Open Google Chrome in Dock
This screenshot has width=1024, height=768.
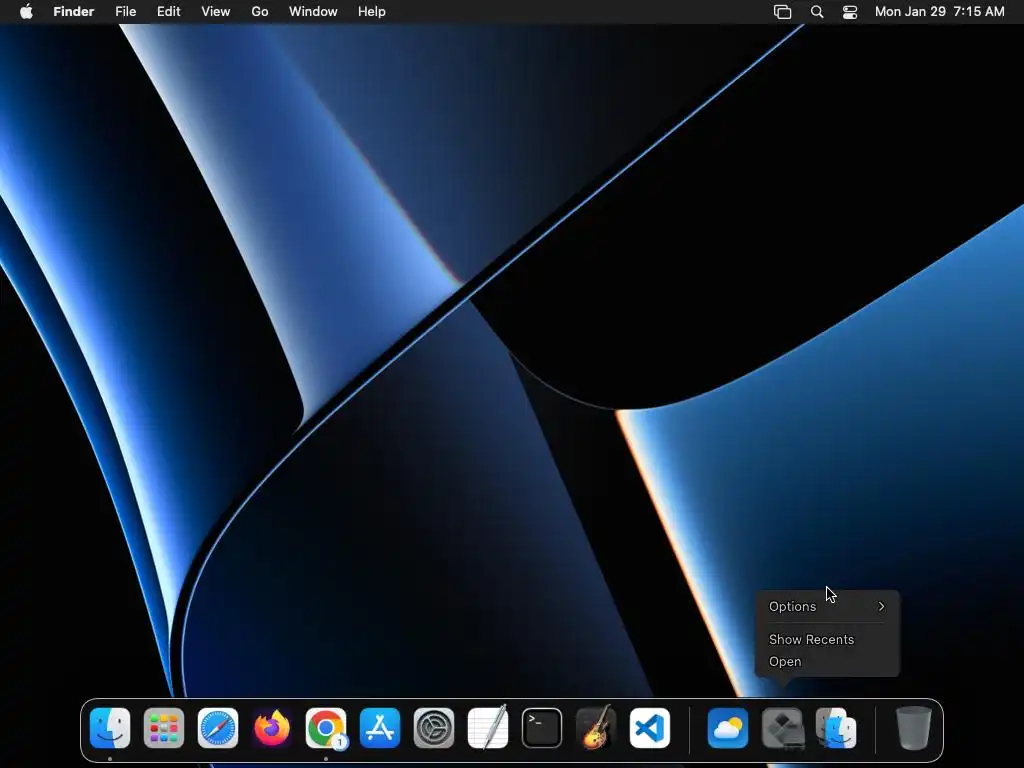pyautogui.click(x=326, y=728)
